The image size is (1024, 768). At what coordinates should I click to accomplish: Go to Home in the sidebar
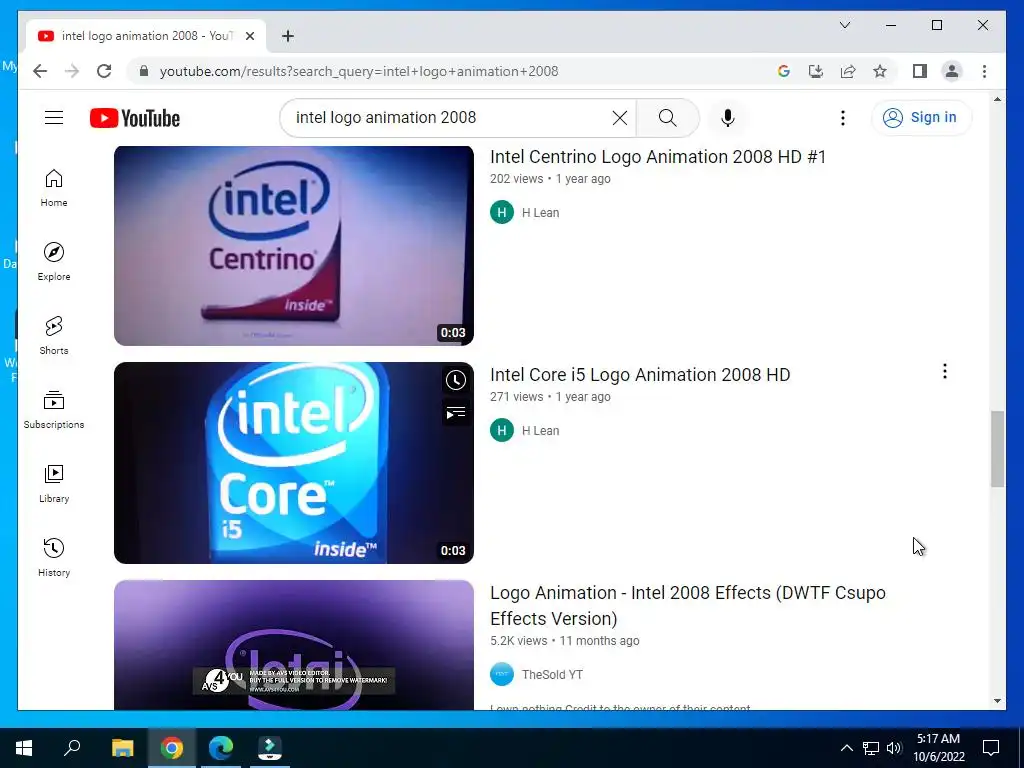click(54, 188)
